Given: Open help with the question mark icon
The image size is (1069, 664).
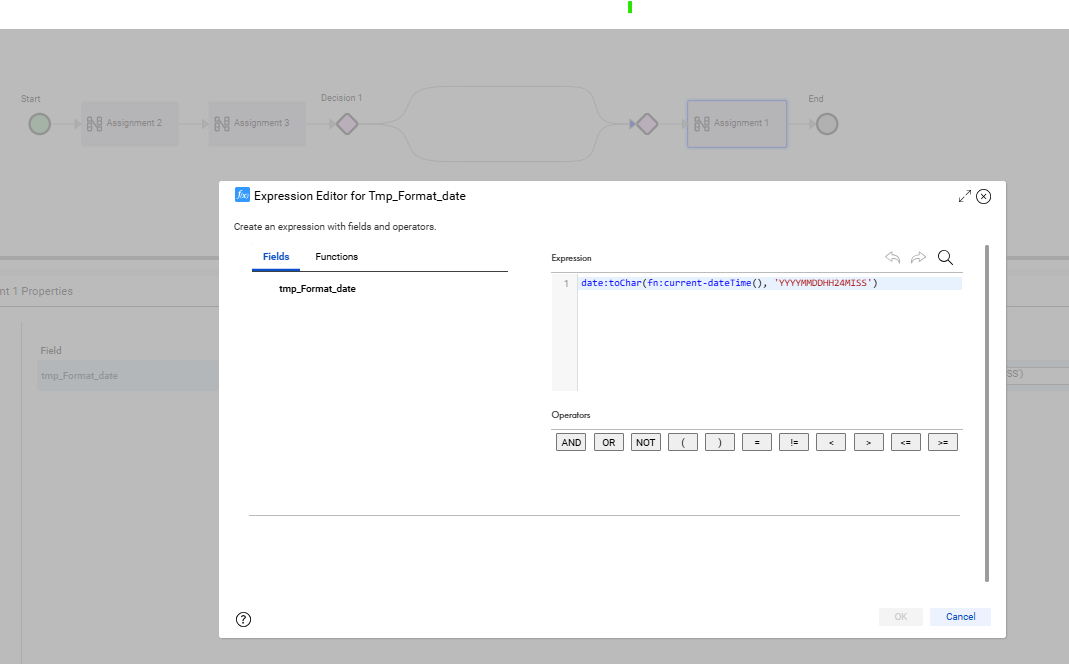Looking at the screenshot, I should click(x=243, y=619).
